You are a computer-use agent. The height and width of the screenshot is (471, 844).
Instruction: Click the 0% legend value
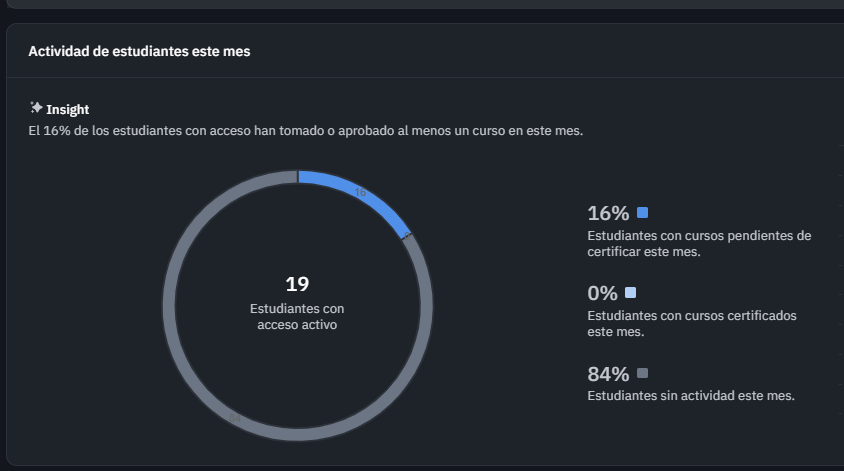click(603, 294)
